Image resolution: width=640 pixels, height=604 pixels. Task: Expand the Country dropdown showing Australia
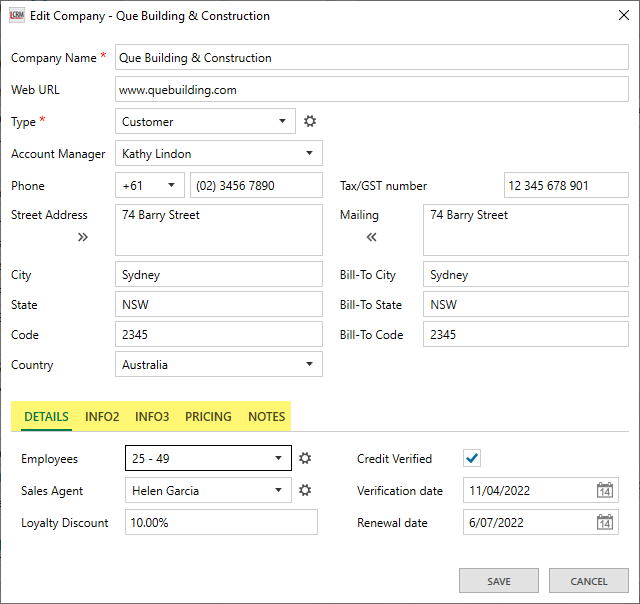tap(218, 365)
